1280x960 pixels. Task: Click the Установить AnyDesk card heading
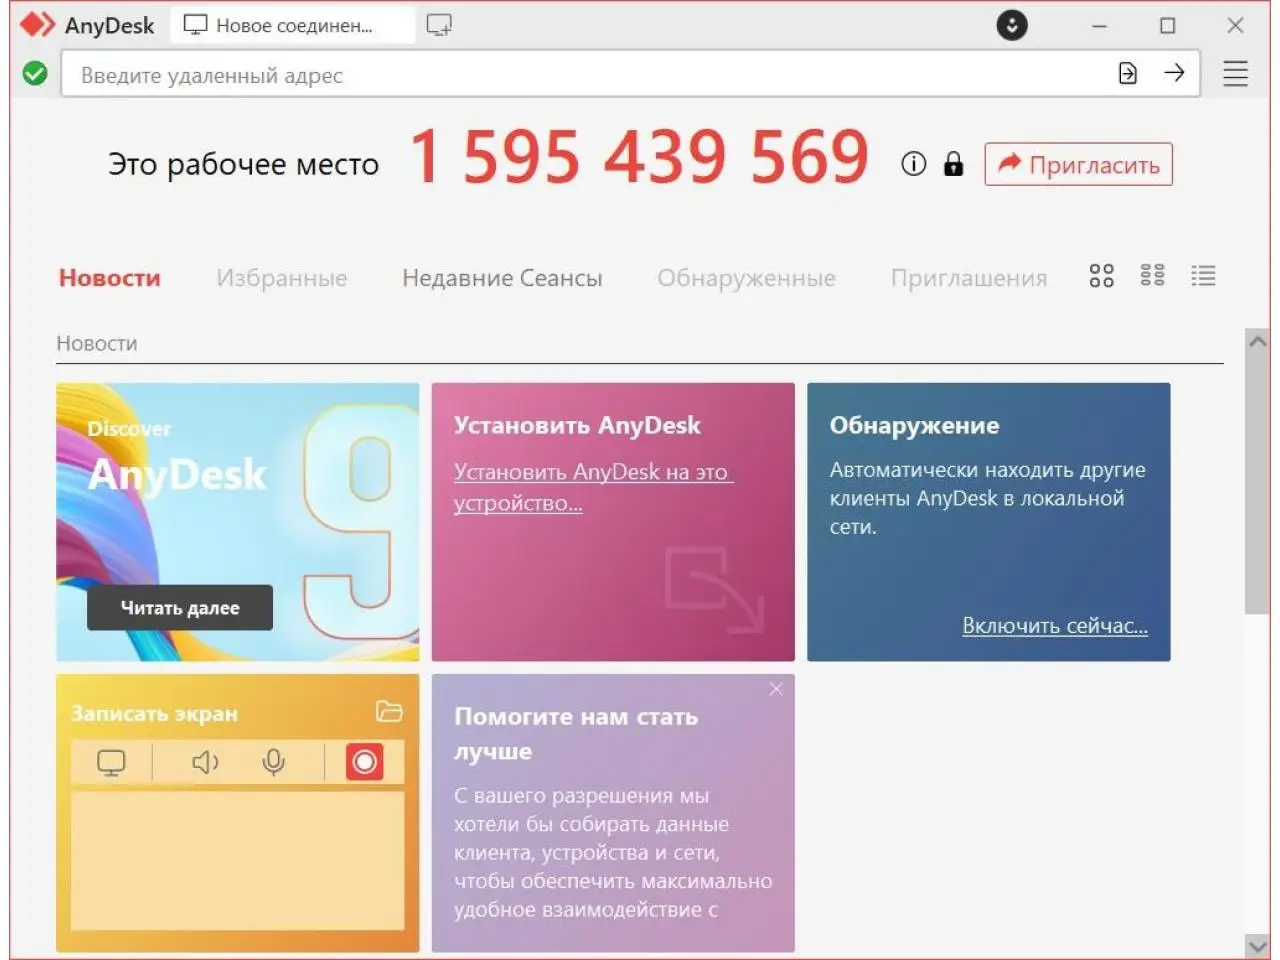click(577, 425)
